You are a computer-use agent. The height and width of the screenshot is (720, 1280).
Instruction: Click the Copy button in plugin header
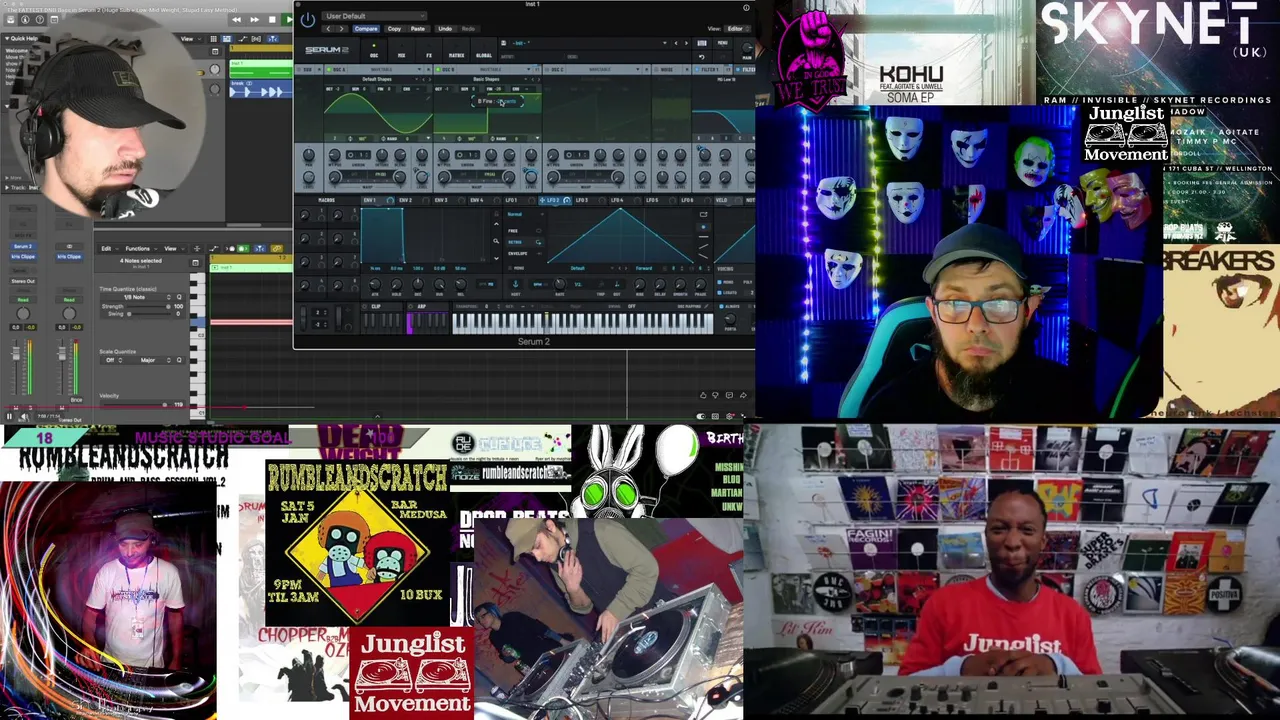394,29
